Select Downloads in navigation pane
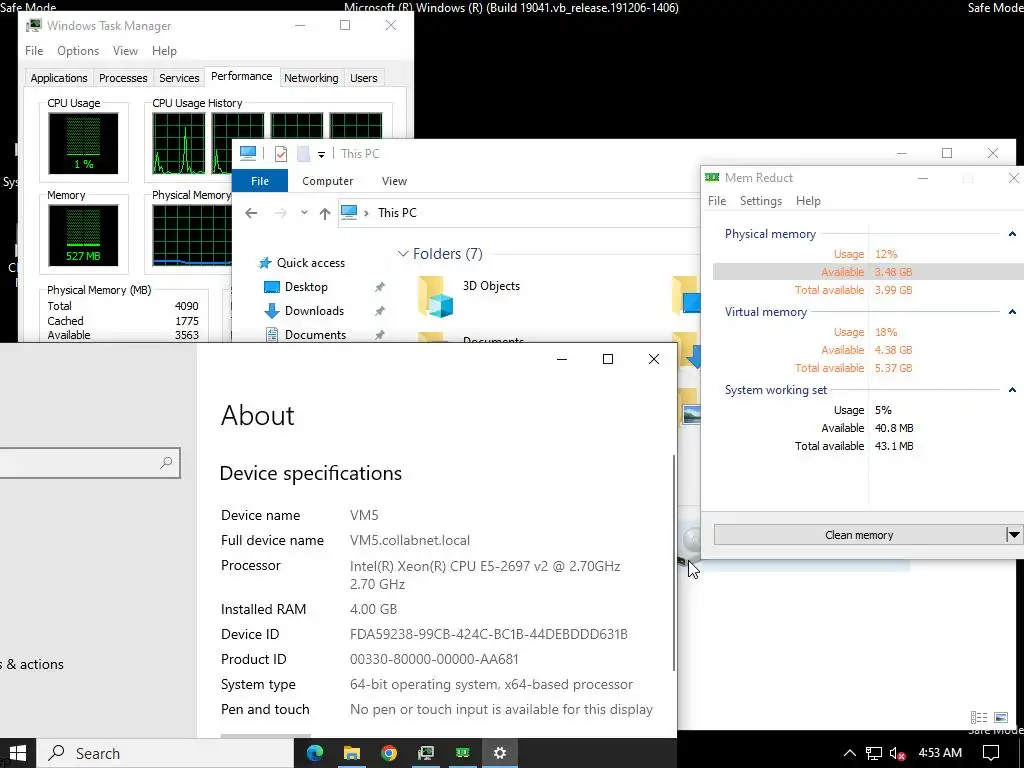 [314, 311]
